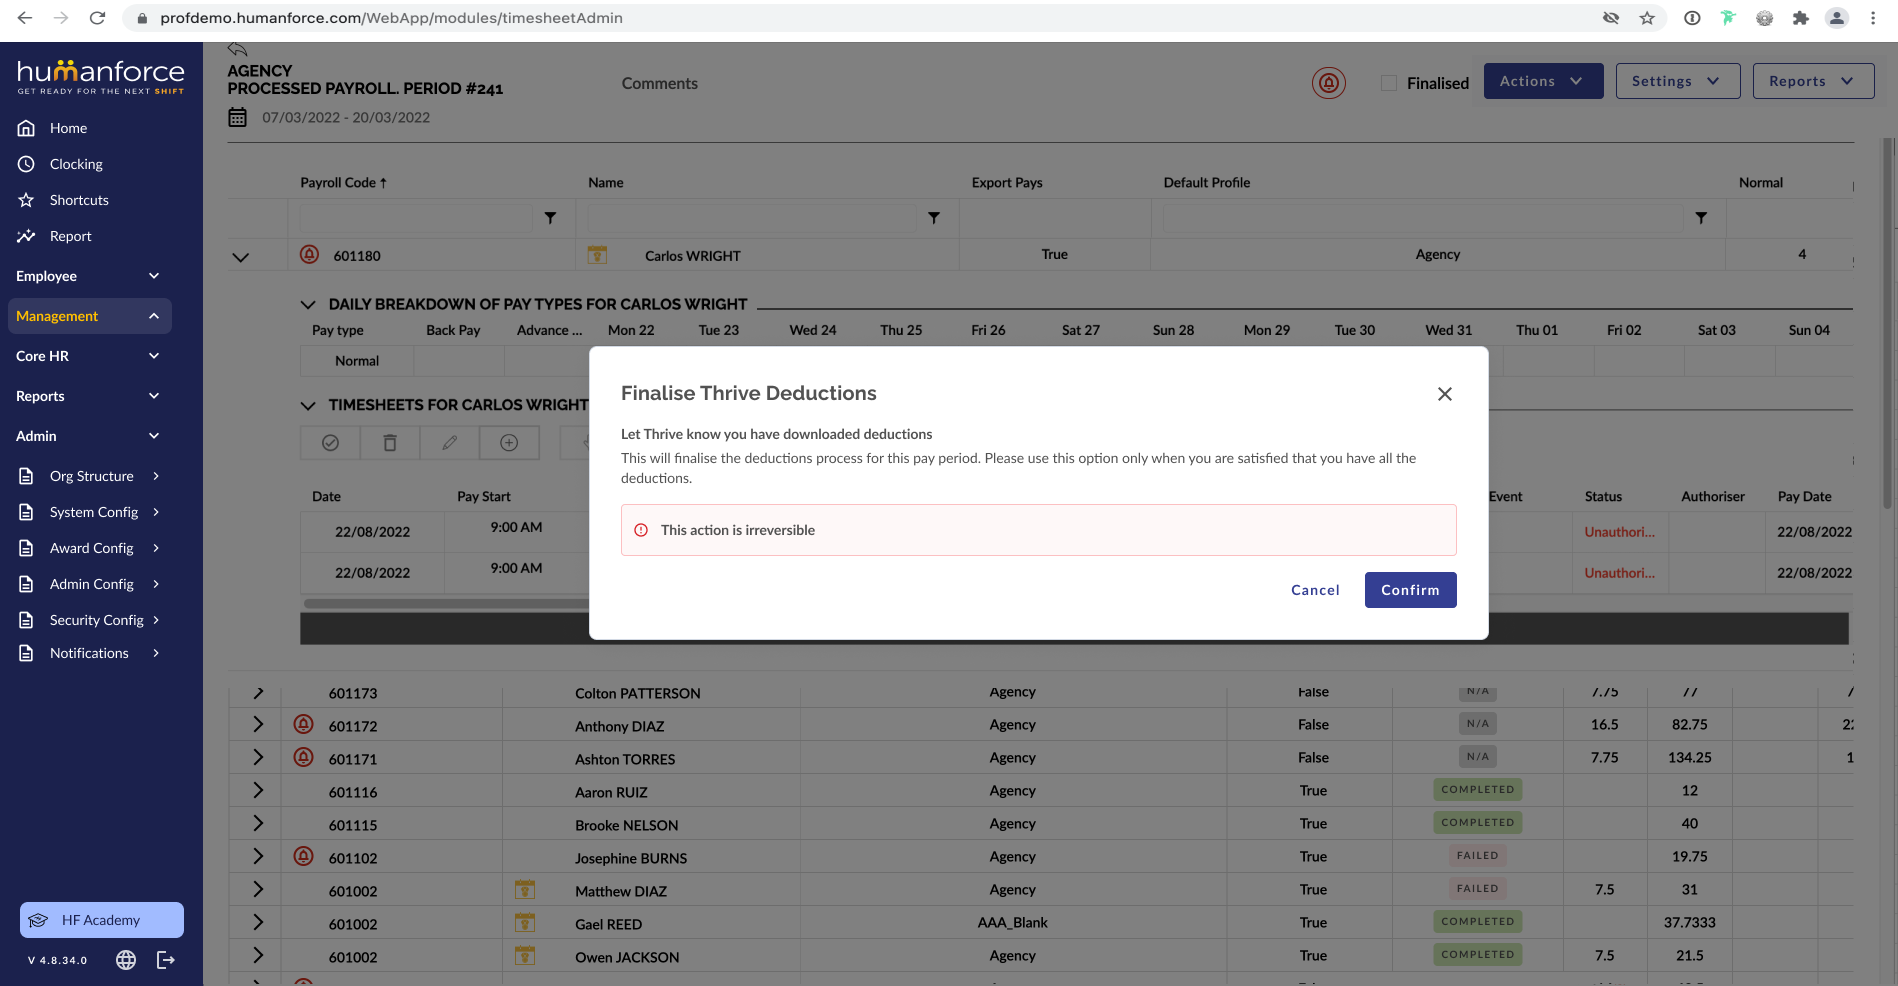Click alert icon on Anthony DIAZ row
The image size is (1898, 986).
click(304, 724)
